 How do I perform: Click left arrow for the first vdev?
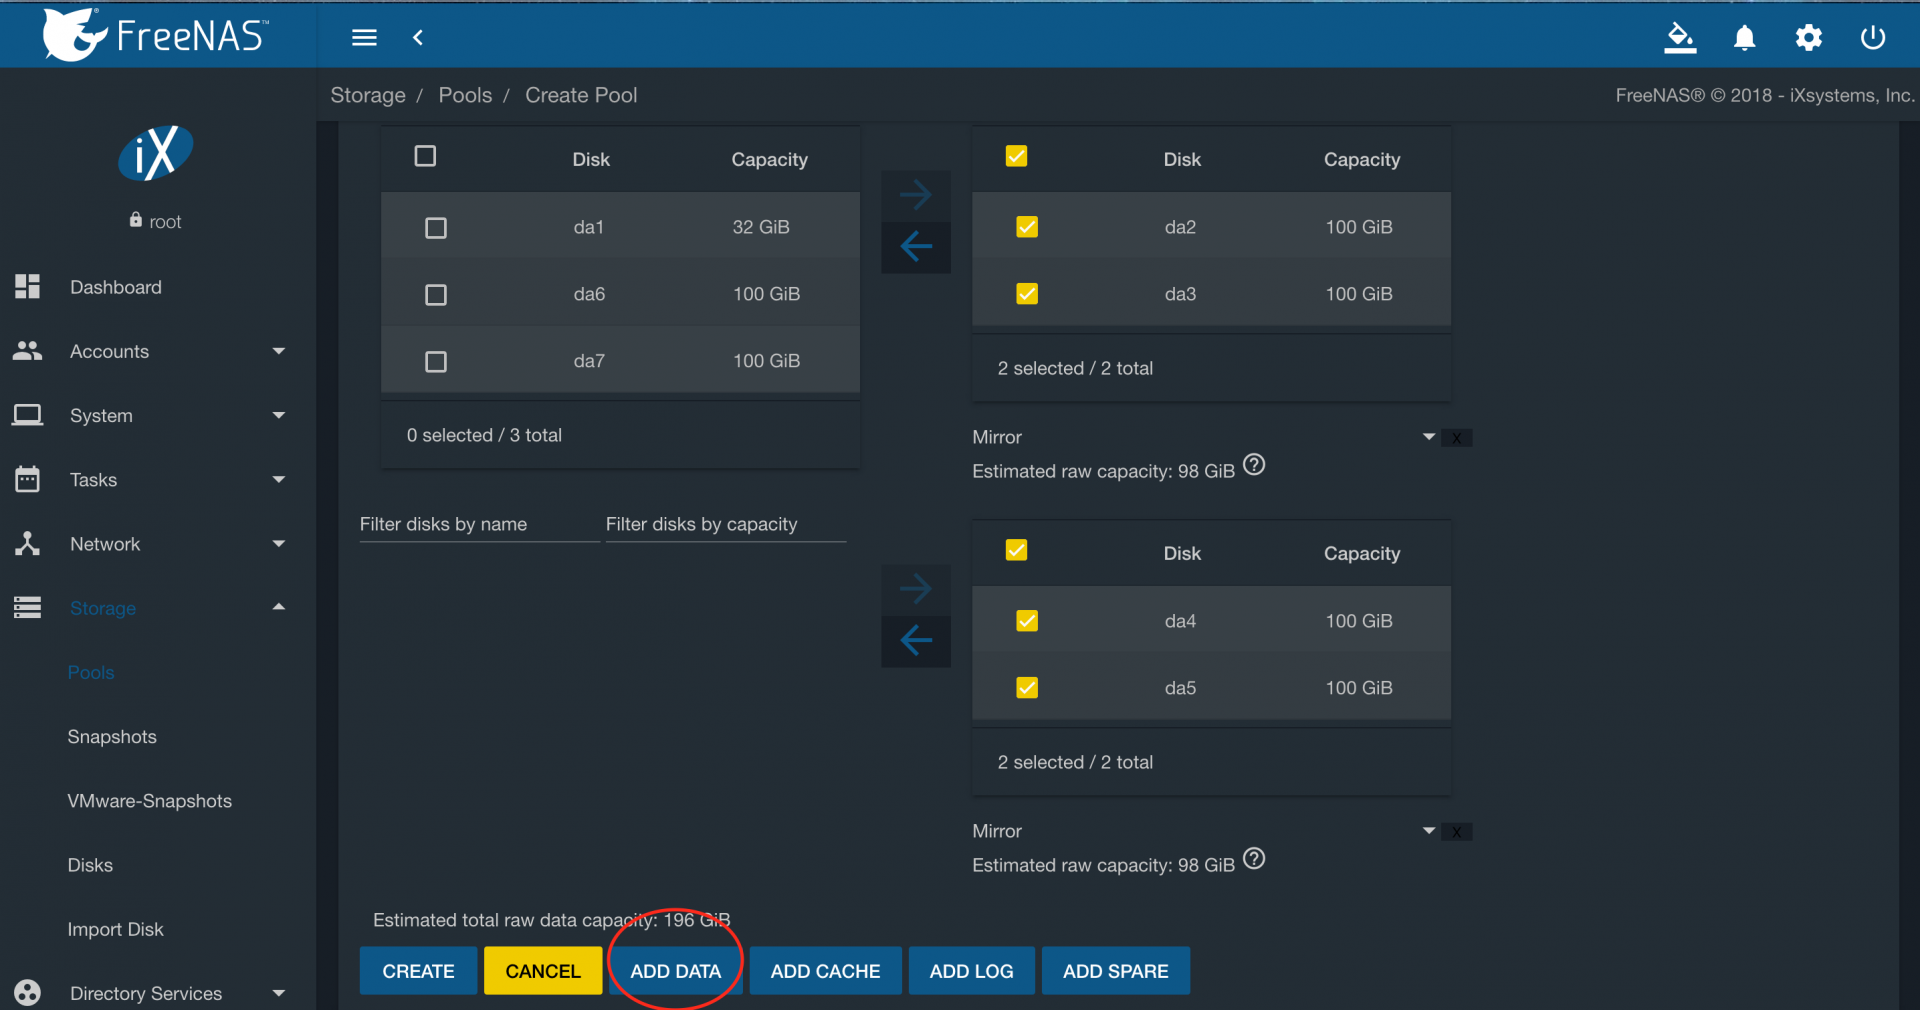916,246
